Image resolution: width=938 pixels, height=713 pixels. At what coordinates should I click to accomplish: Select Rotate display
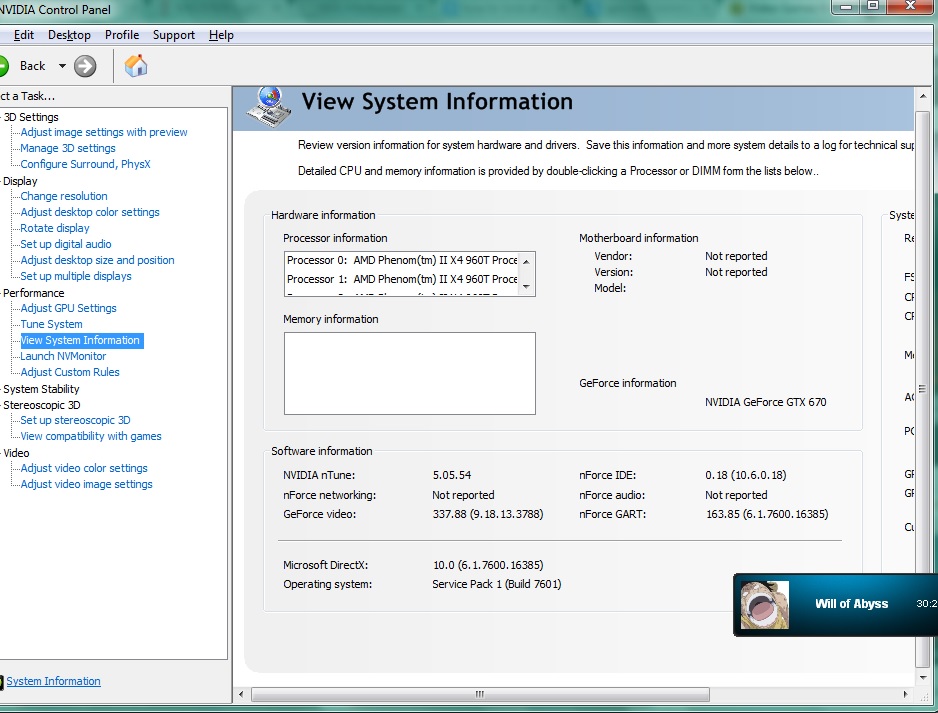54,228
